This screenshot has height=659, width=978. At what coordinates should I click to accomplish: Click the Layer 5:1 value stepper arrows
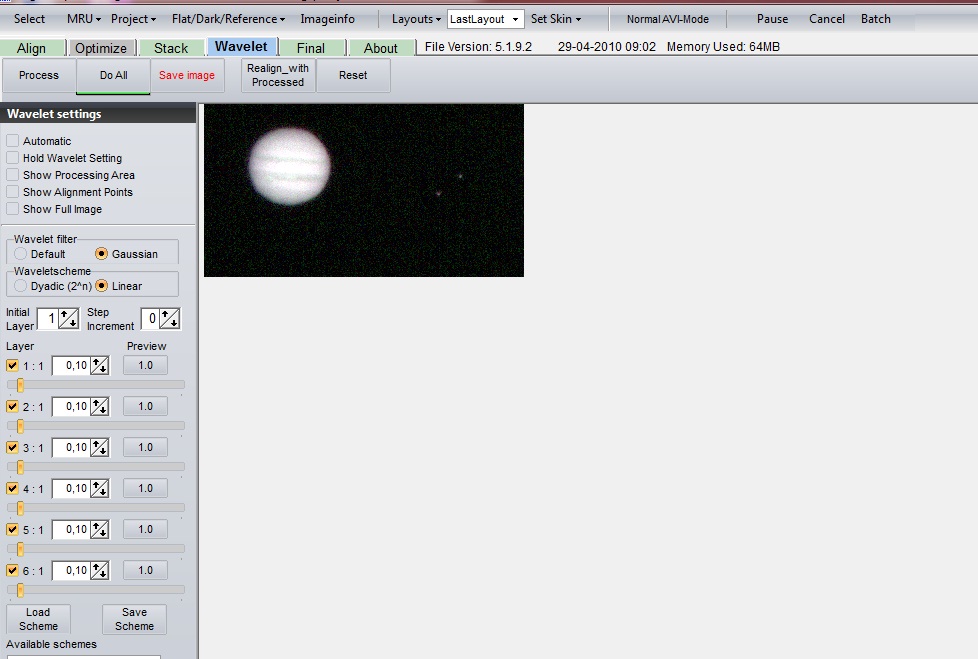pos(100,530)
